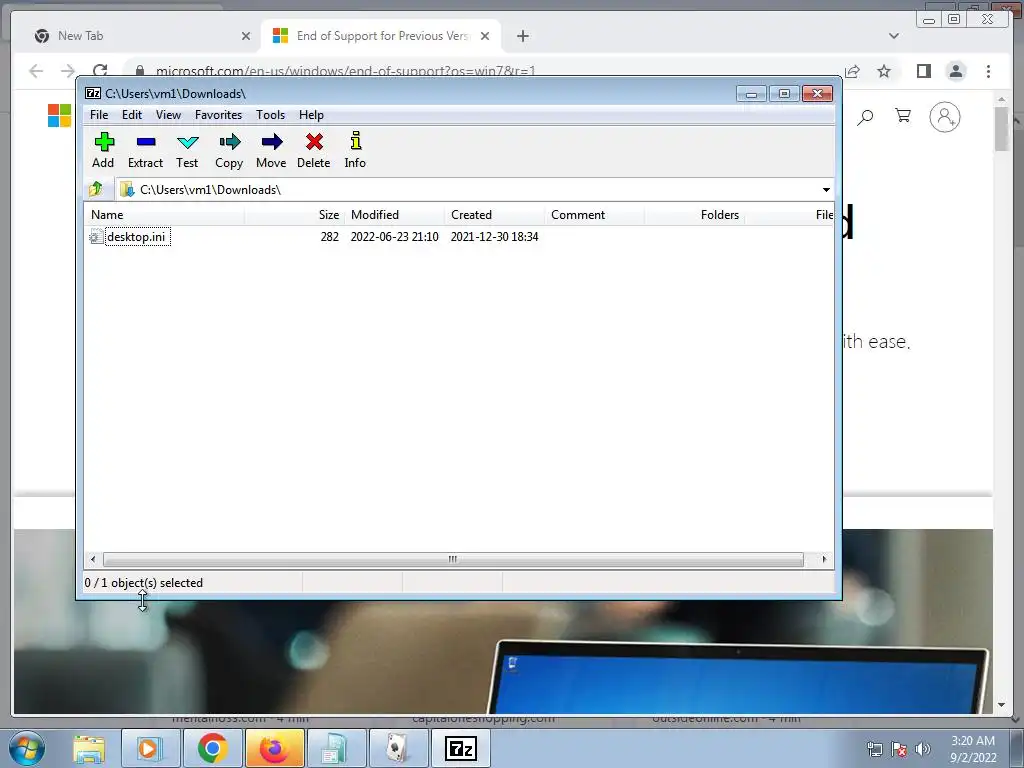Click the Microsoft logo on the webpage

[x=59, y=116]
